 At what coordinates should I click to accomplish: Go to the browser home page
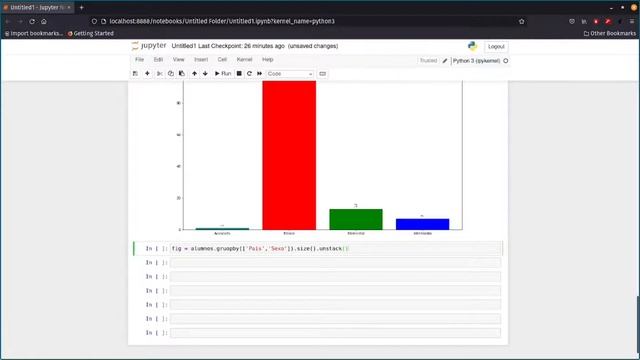(44, 21)
